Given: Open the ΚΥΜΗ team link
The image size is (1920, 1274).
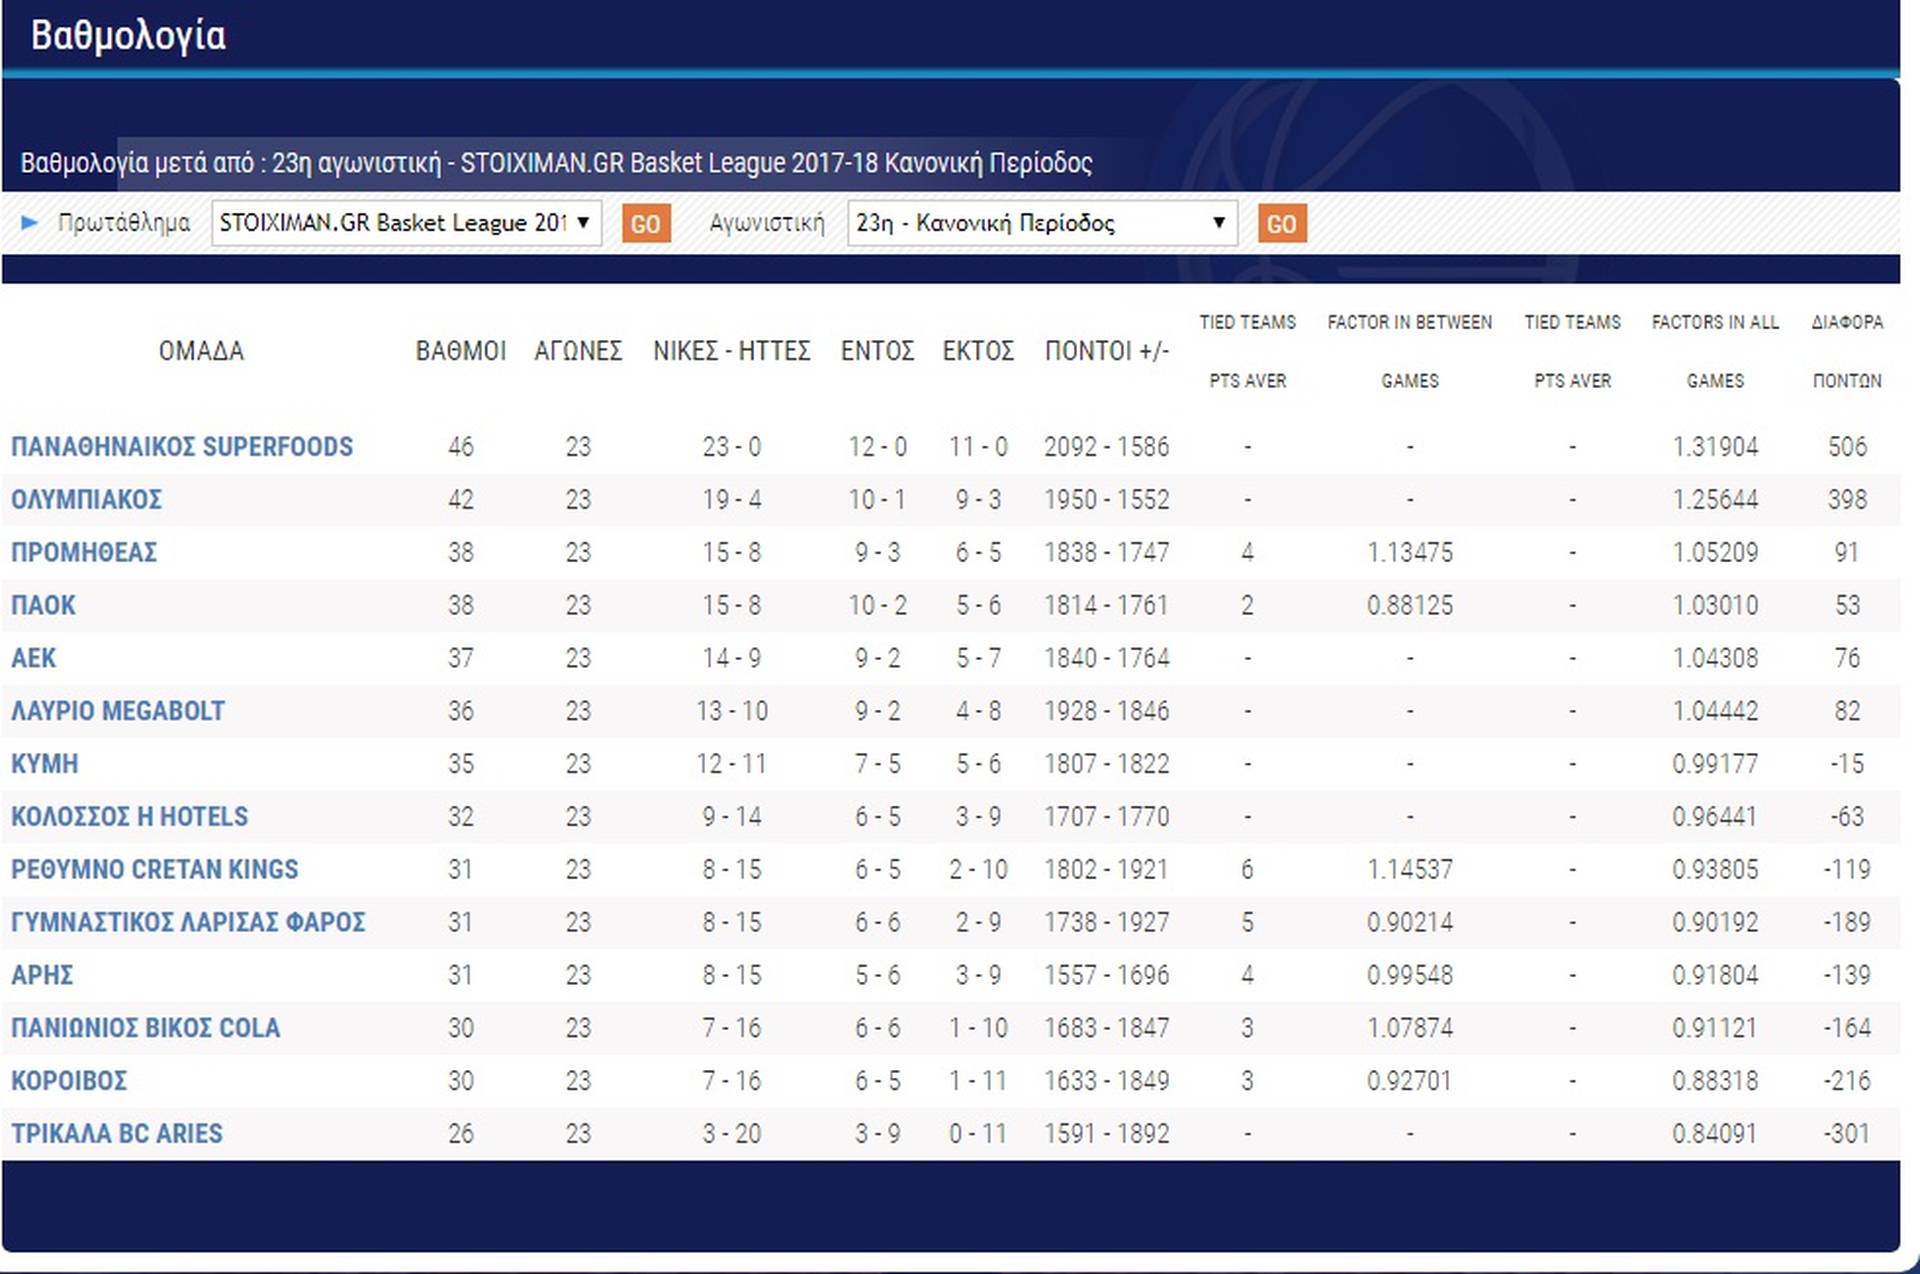Looking at the screenshot, I should (x=44, y=764).
